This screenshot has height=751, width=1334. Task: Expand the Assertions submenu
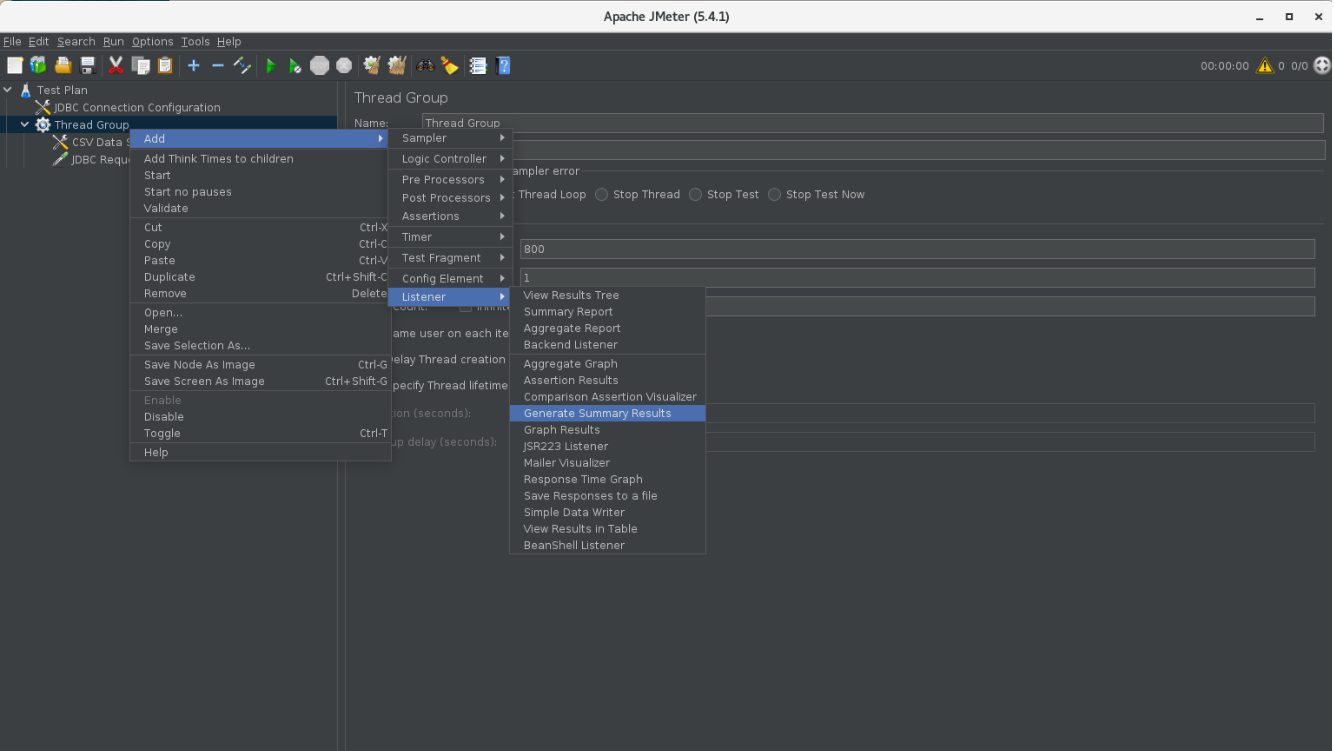[x=450, y=216]
